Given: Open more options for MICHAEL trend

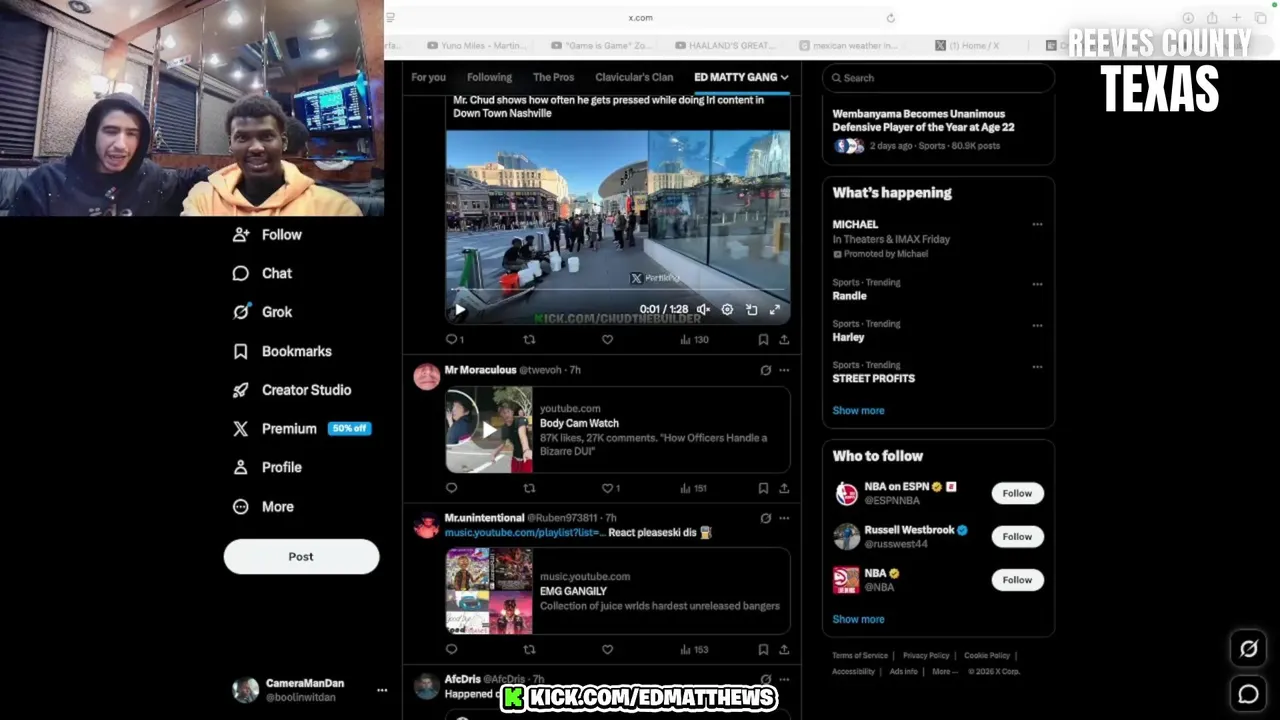Looking at the screenshot, I should [1037, 225].
